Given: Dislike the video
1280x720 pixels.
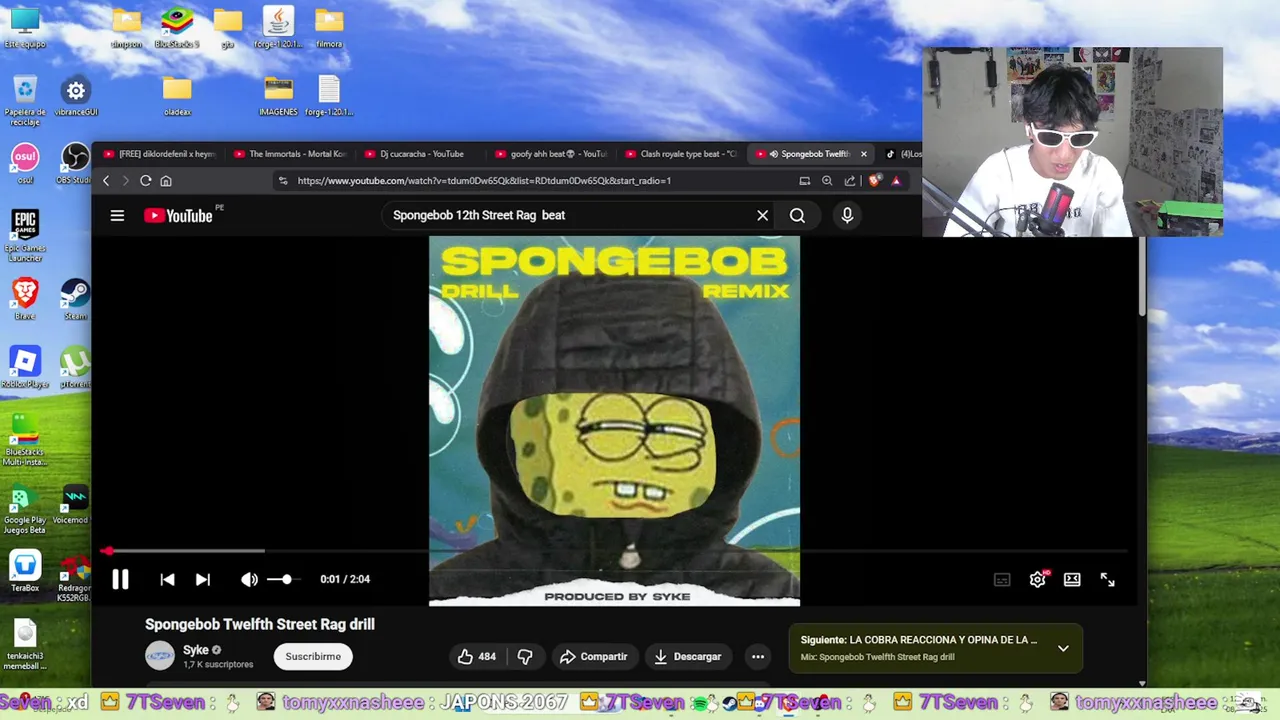Looking at the screenshot, I should click(524, 656).
